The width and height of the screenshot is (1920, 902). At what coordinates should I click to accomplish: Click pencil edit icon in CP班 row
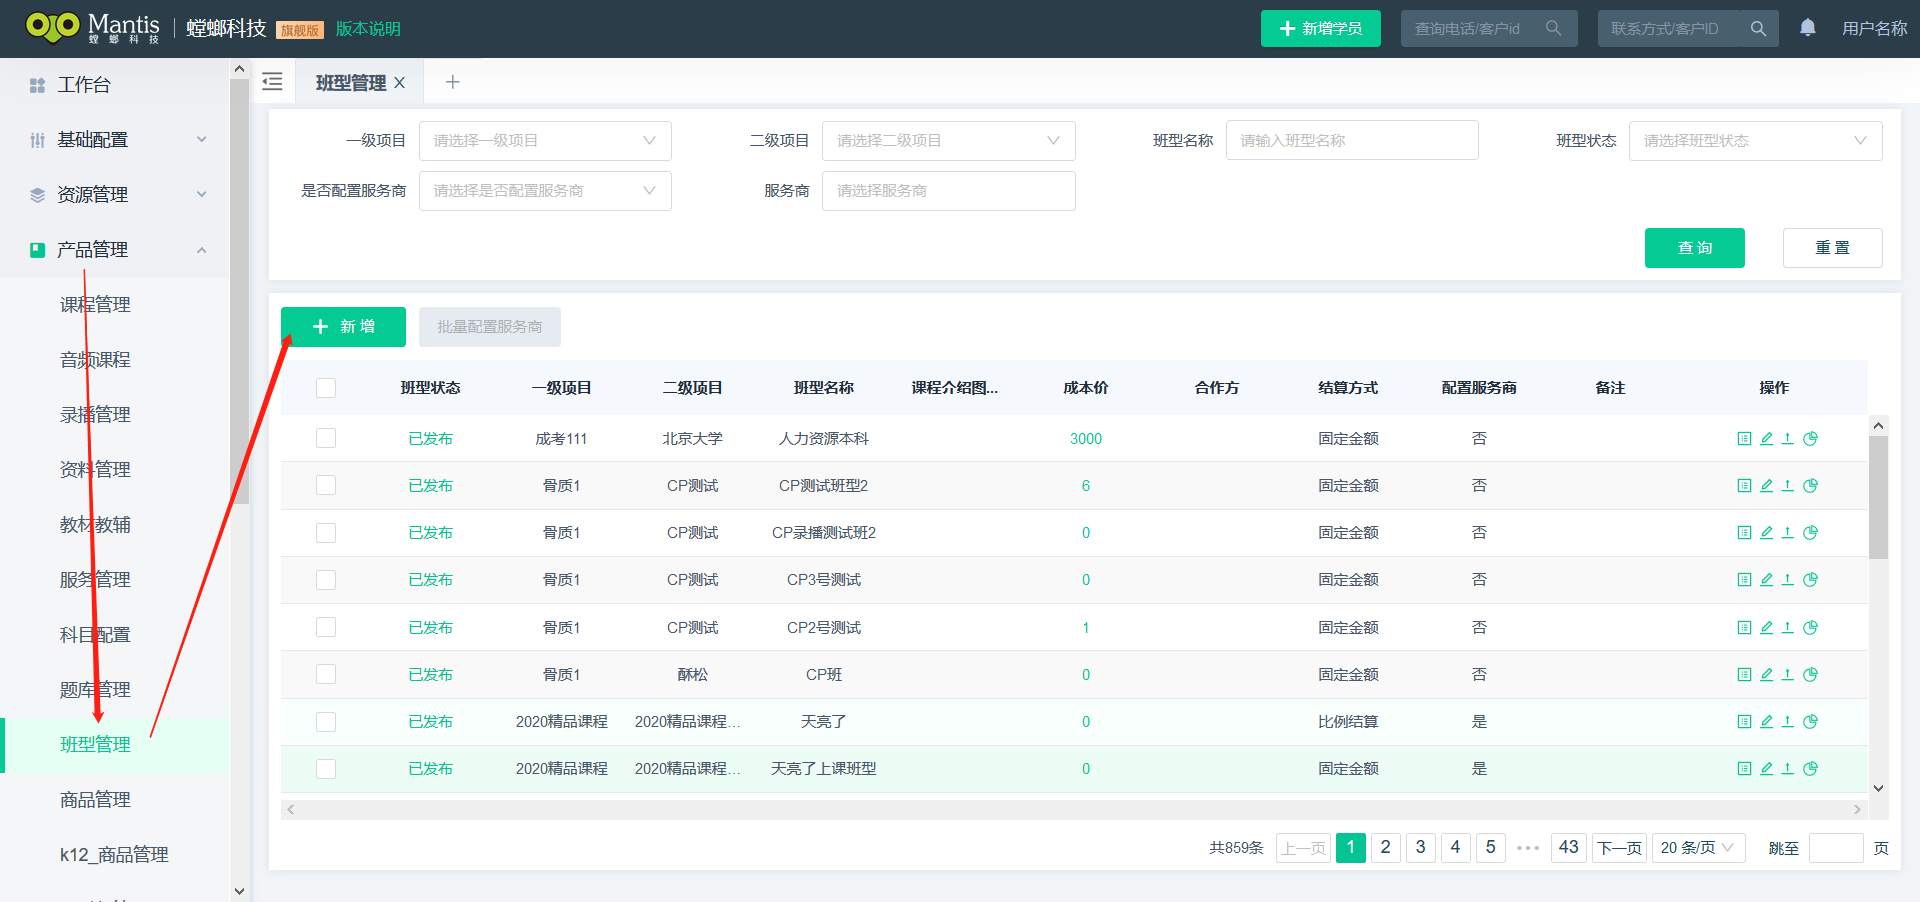tap(1766, 675)
